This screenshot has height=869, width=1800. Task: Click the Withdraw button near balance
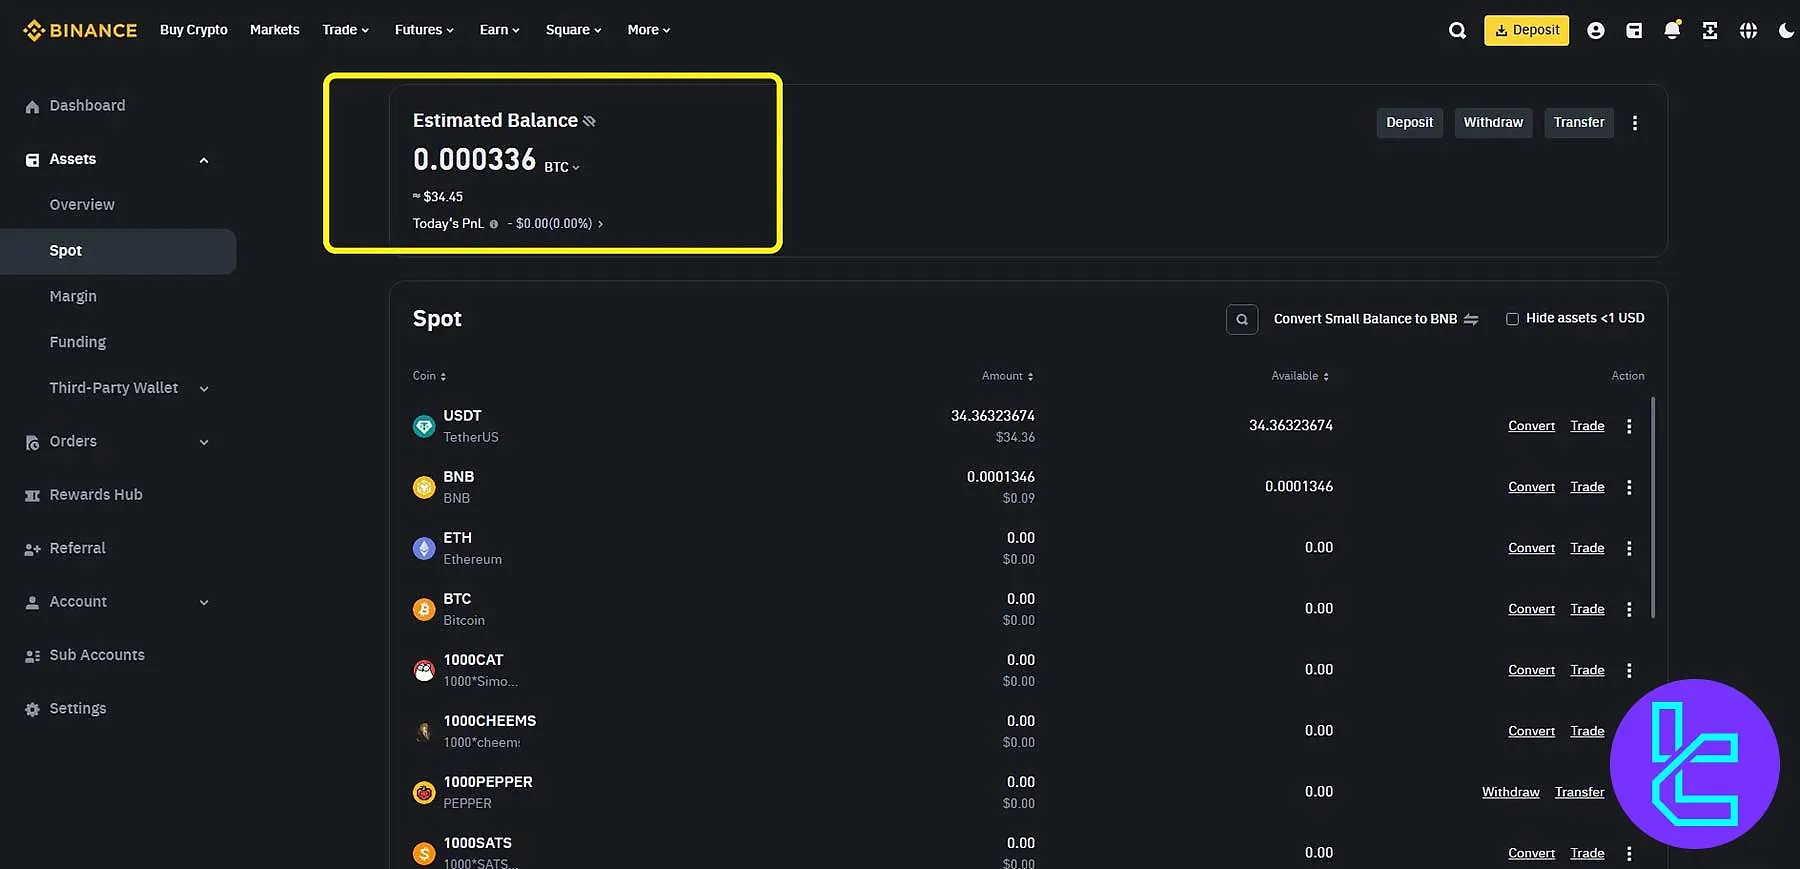coord(1492,122)
